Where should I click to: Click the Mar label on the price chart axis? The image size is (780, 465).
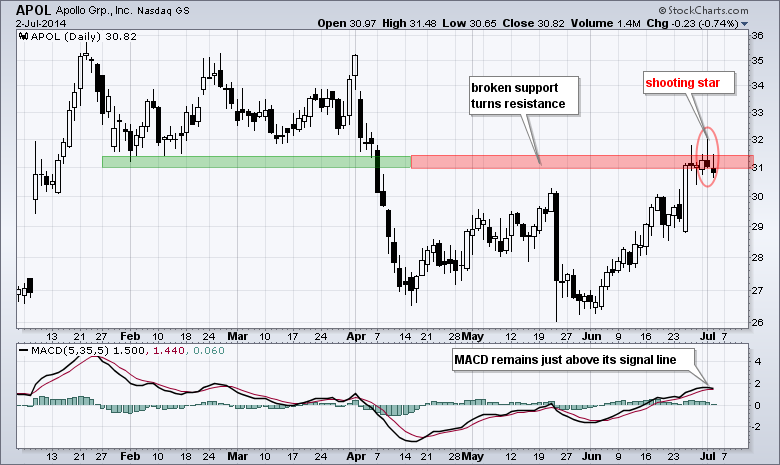(237, 337)
